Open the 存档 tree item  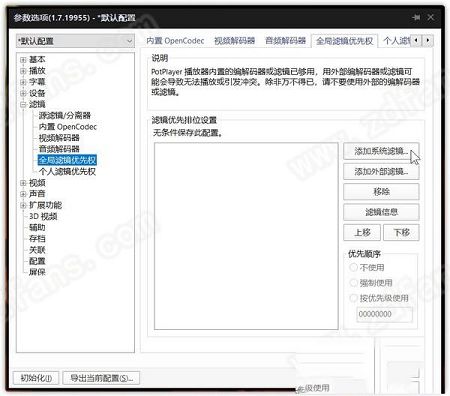(37, 239)
